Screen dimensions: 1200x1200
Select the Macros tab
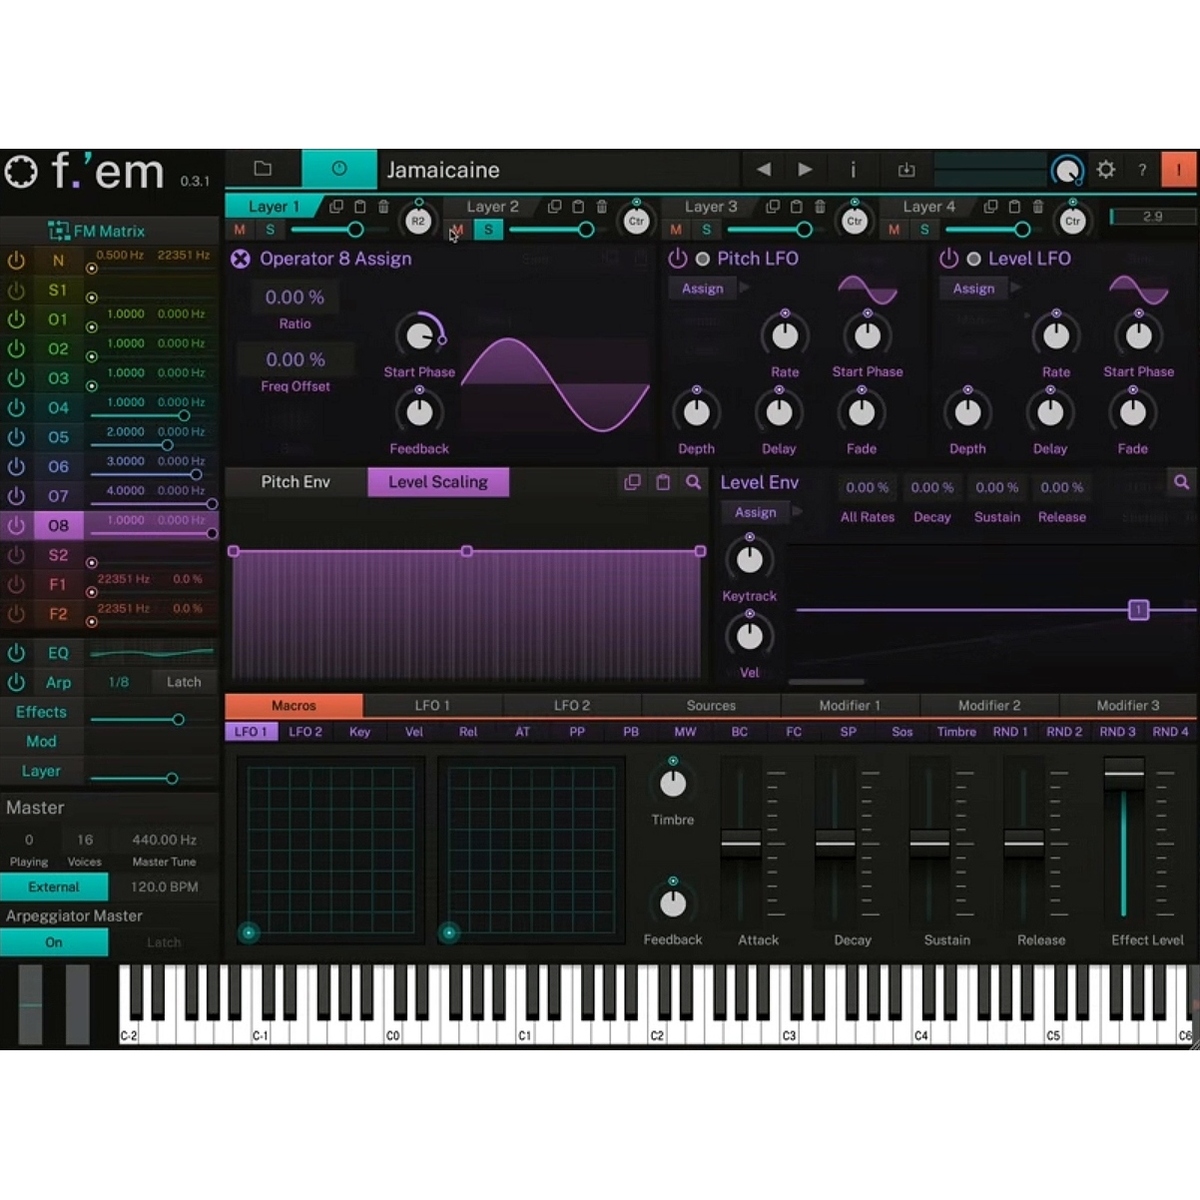click(x=294, y=705)
